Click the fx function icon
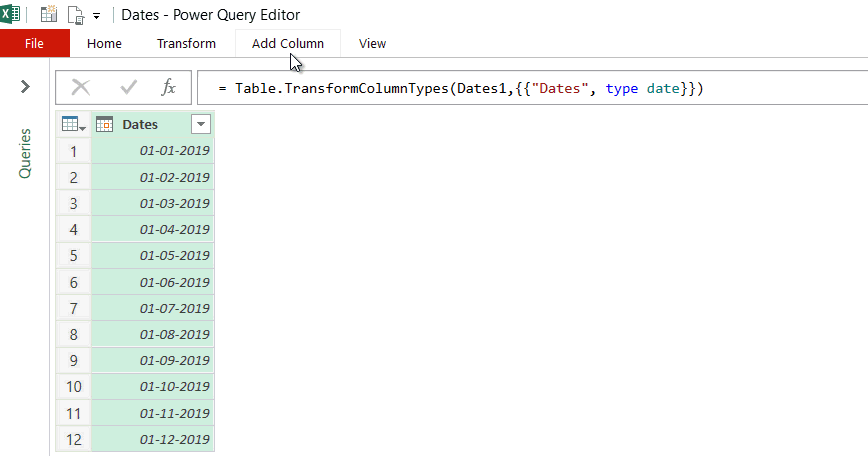 (x=169, y=88)
